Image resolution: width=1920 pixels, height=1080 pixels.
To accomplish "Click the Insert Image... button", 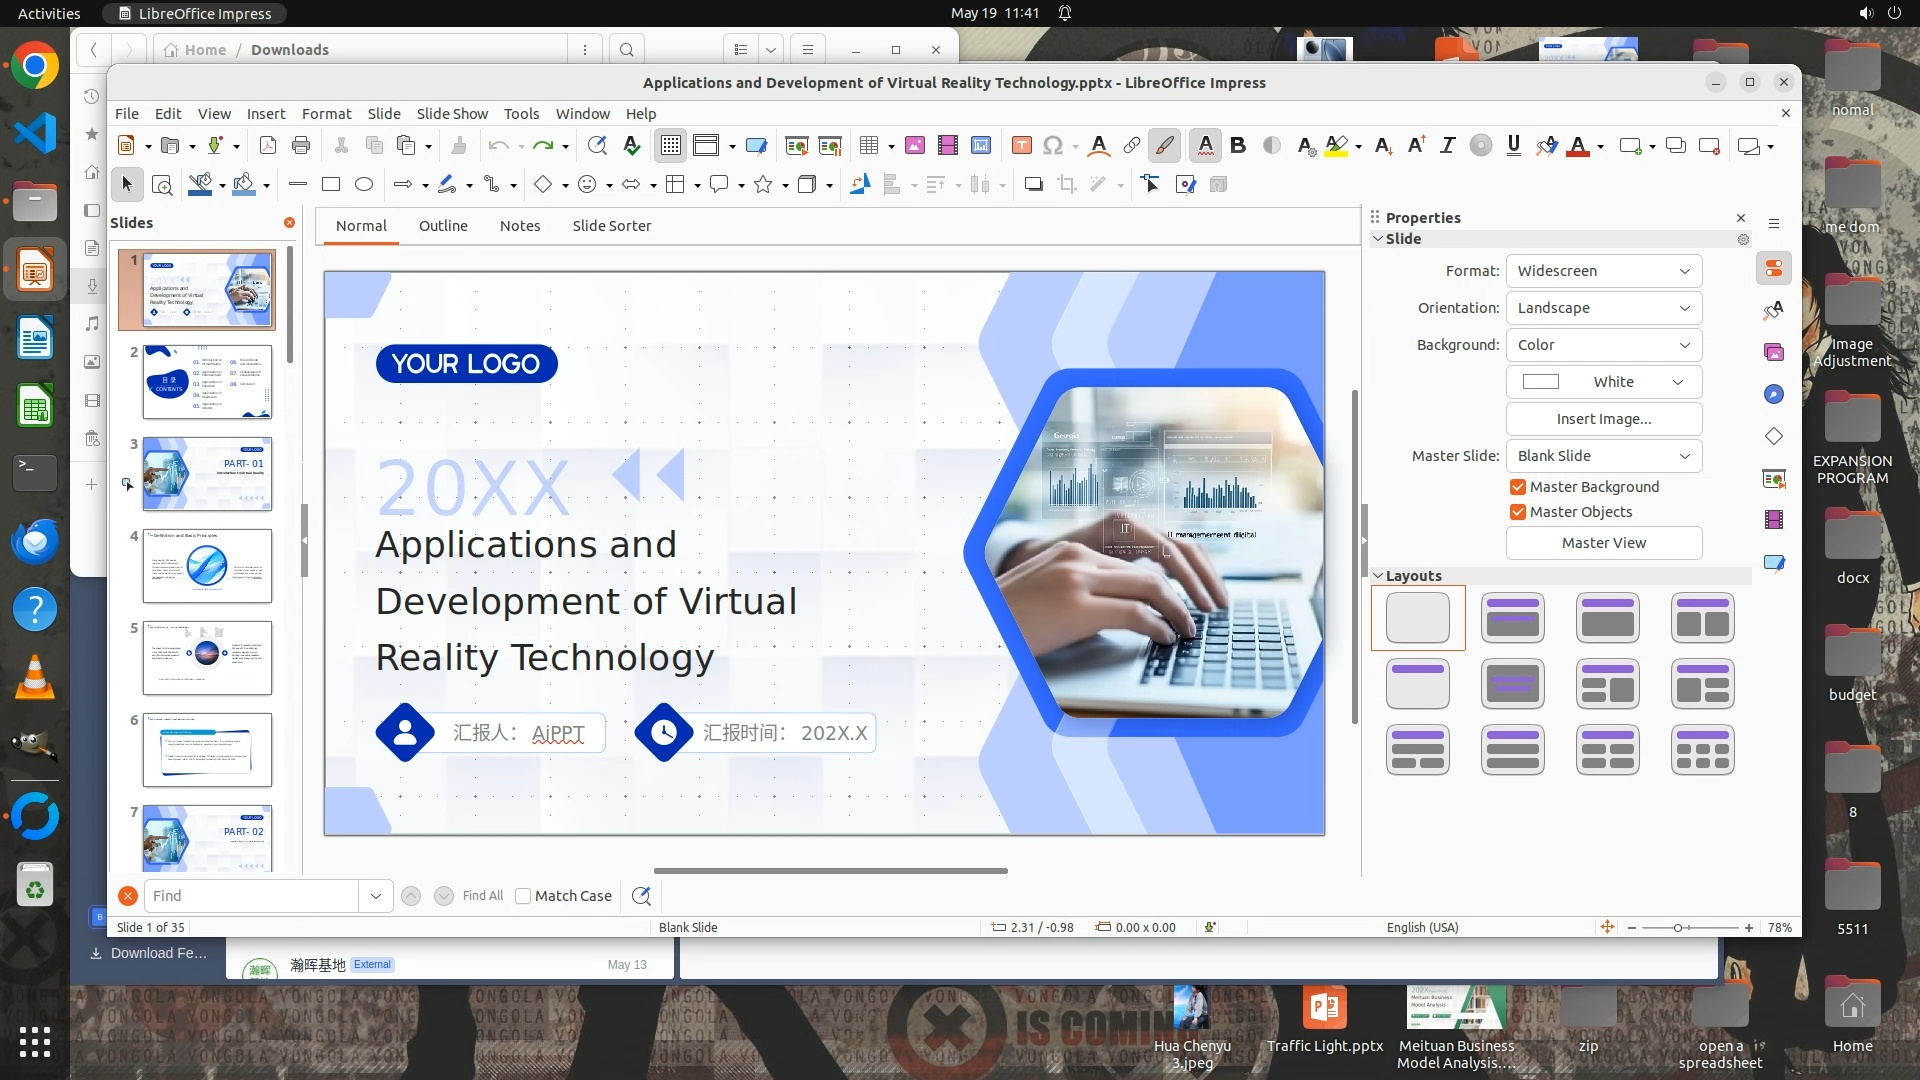I will click(x=1603, y=419).
